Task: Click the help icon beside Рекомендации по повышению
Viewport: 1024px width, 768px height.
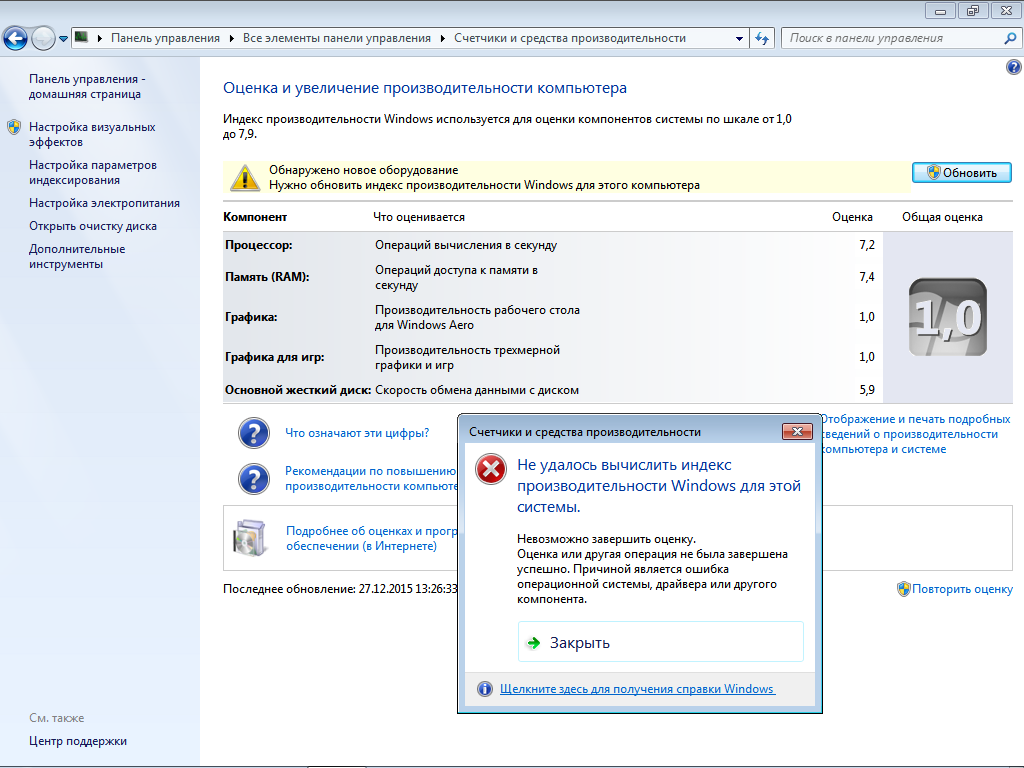Action: [x=254, y=479]
